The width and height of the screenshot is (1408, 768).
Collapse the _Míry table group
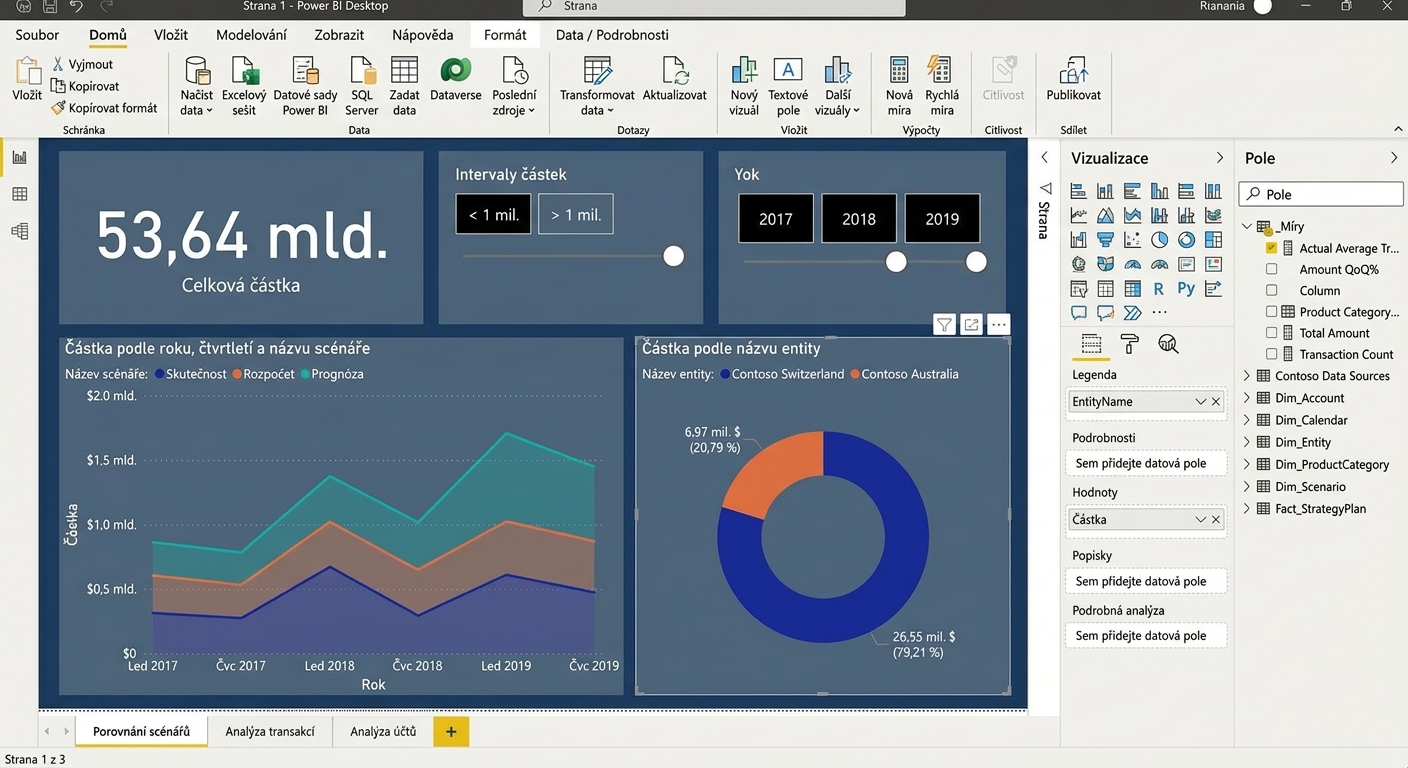coord(1247,226)
